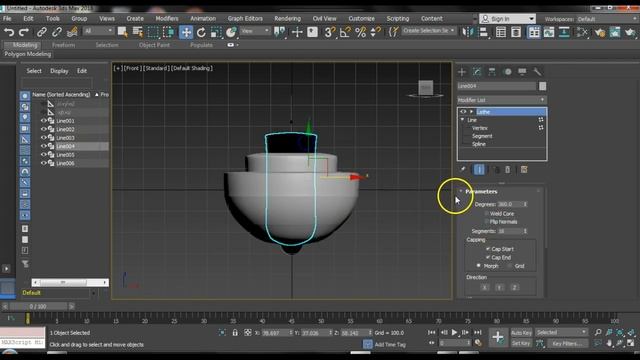Select the Morph capping radio button
This screenshot has width=640, height=360.
pos(479,266)
